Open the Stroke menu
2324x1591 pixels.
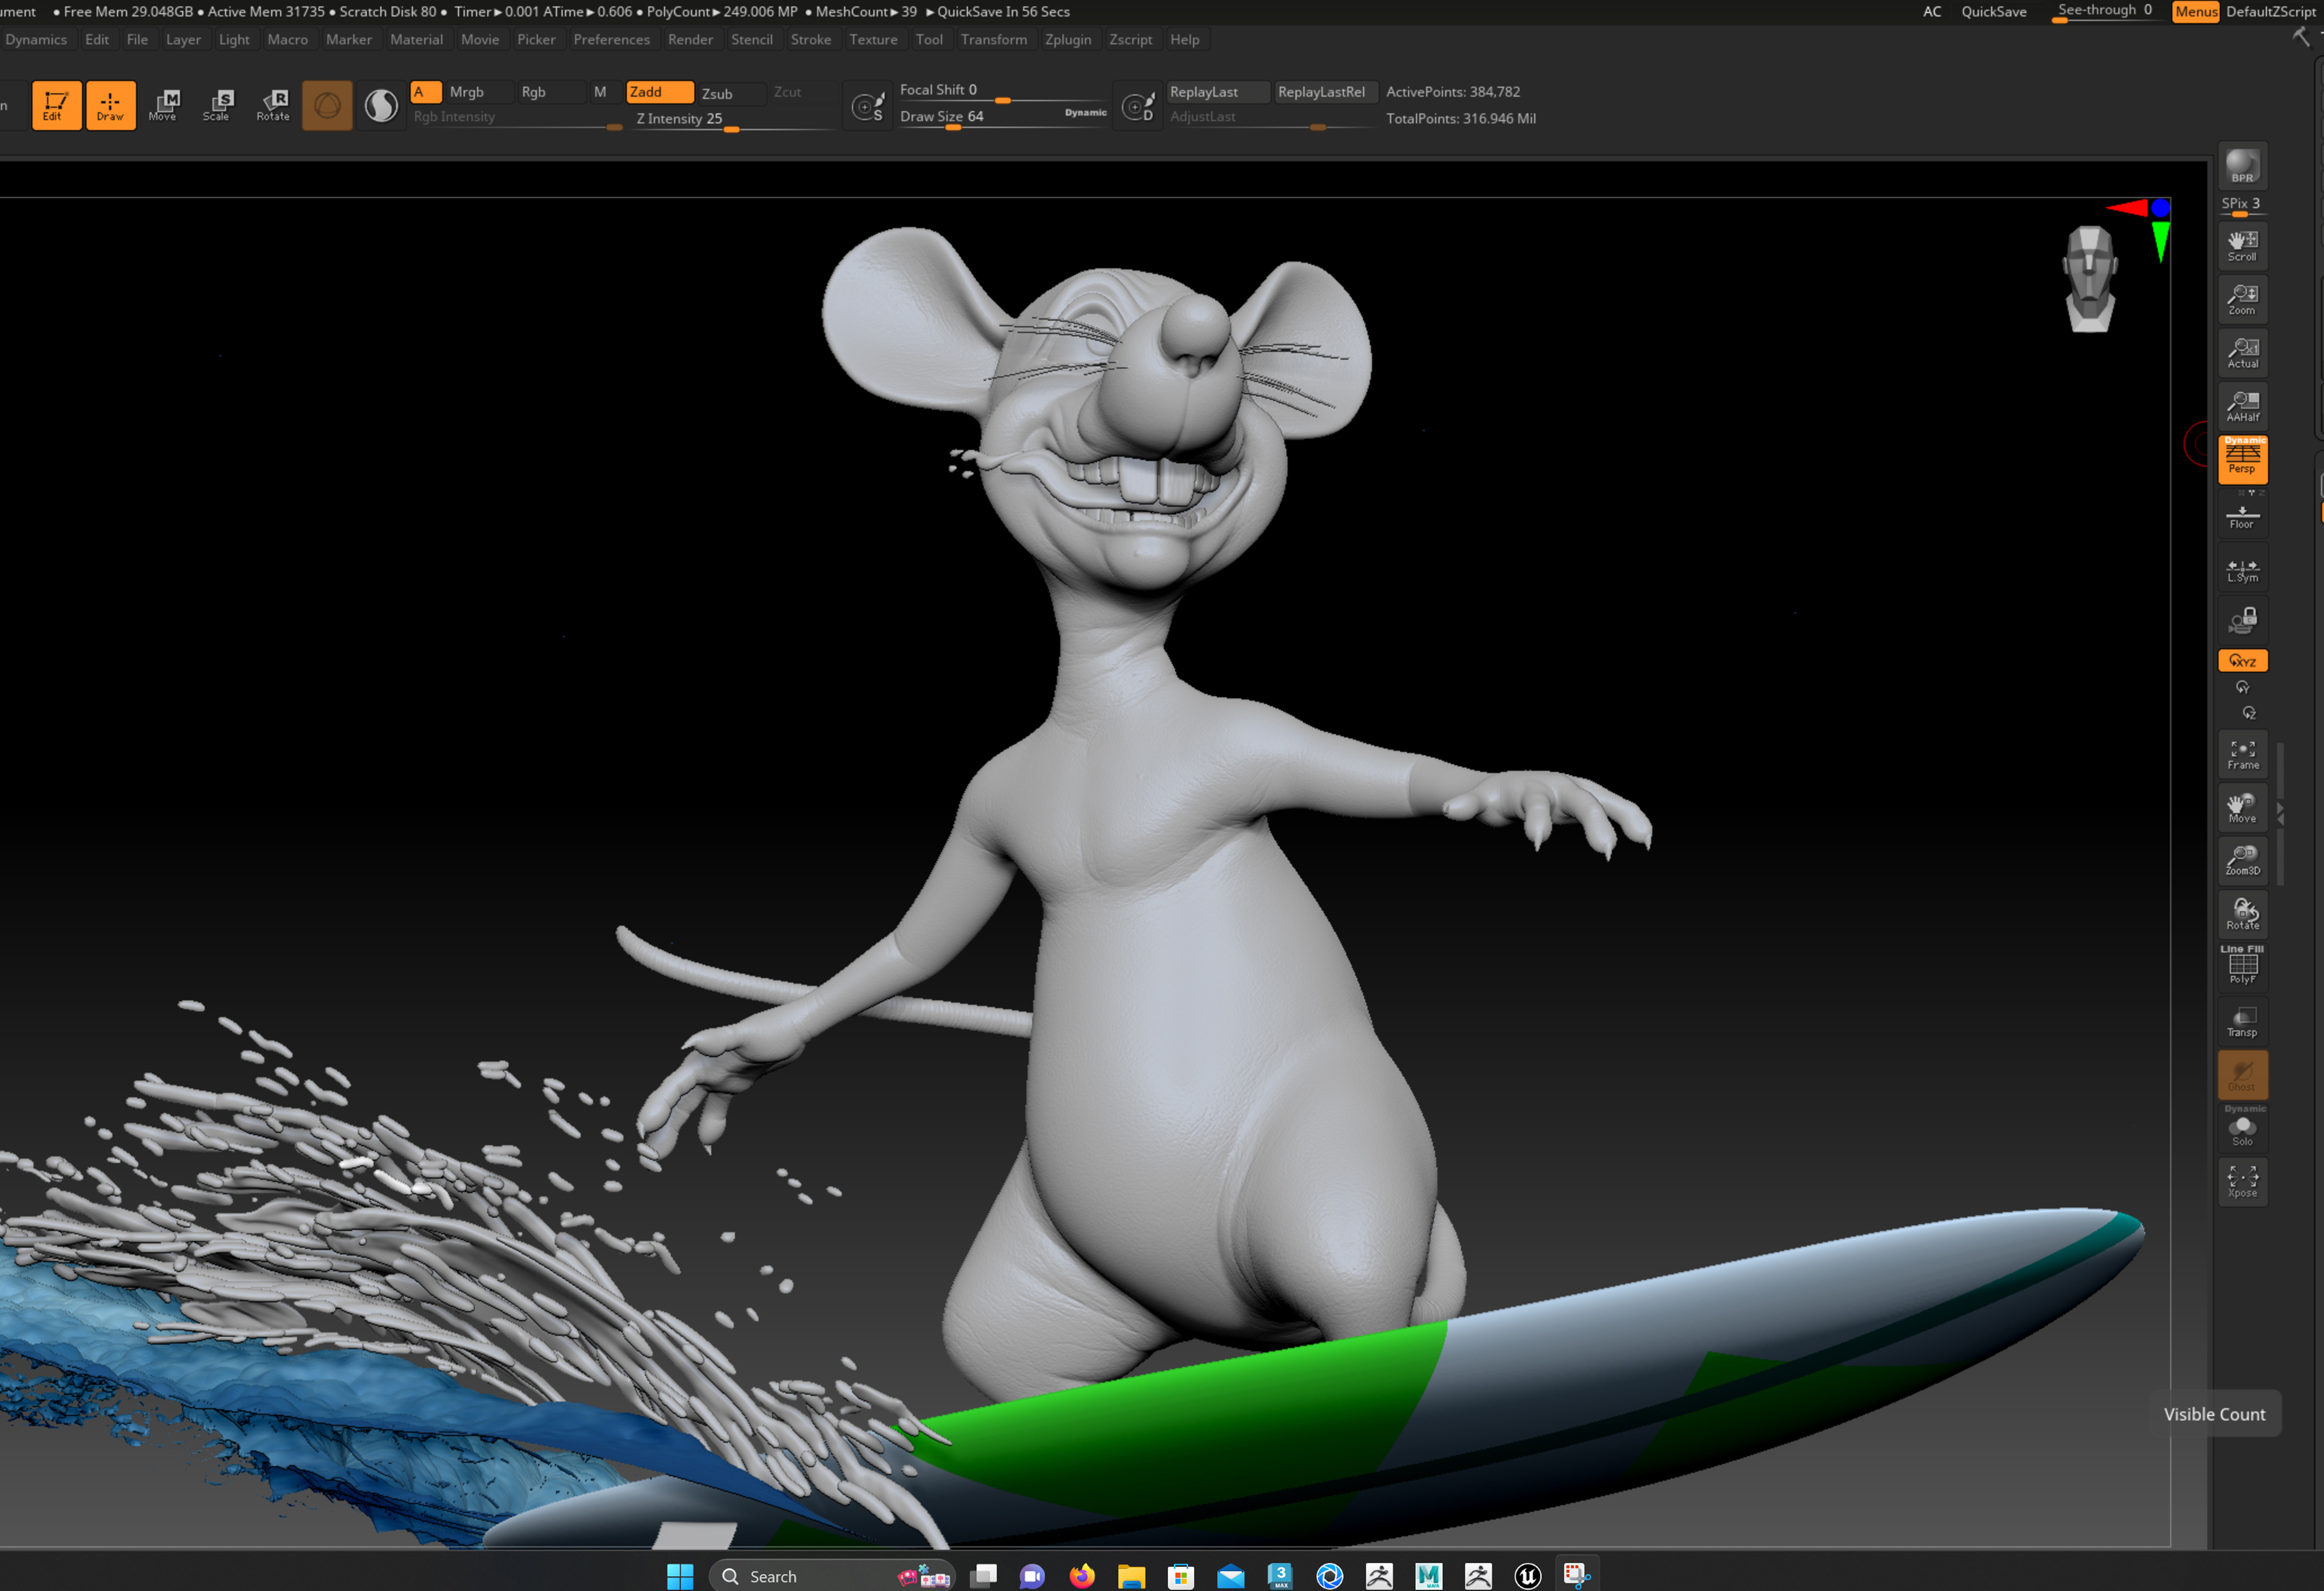(810, 39)
